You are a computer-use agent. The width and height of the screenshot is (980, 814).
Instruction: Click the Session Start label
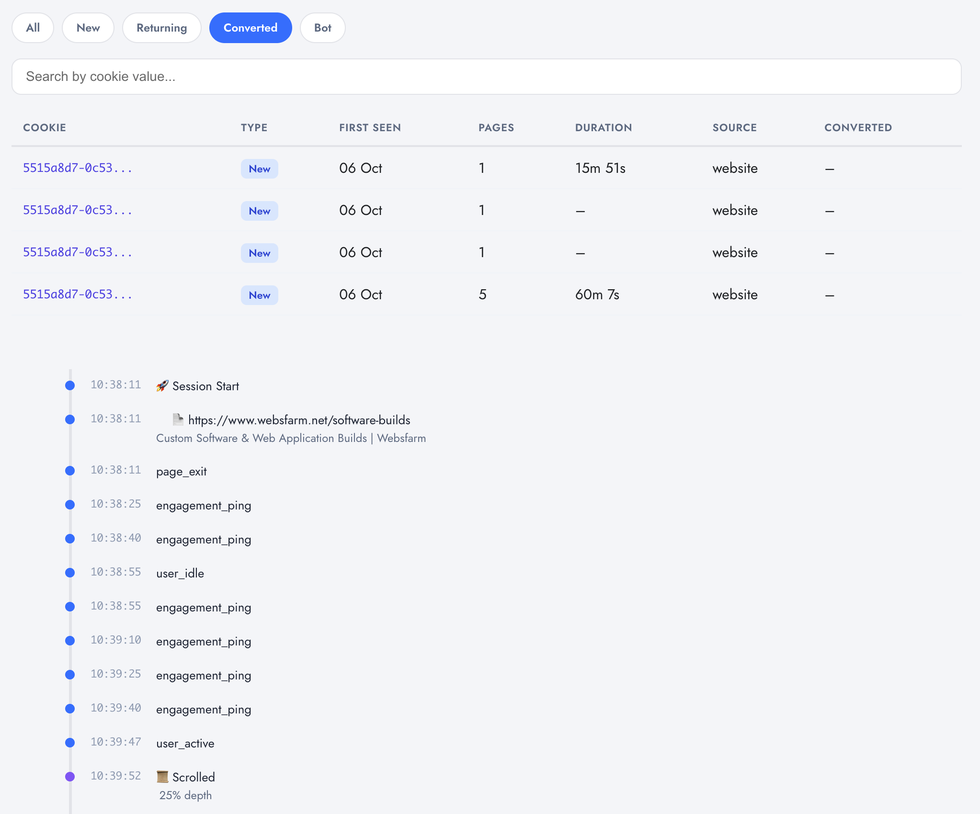(206, 386)
